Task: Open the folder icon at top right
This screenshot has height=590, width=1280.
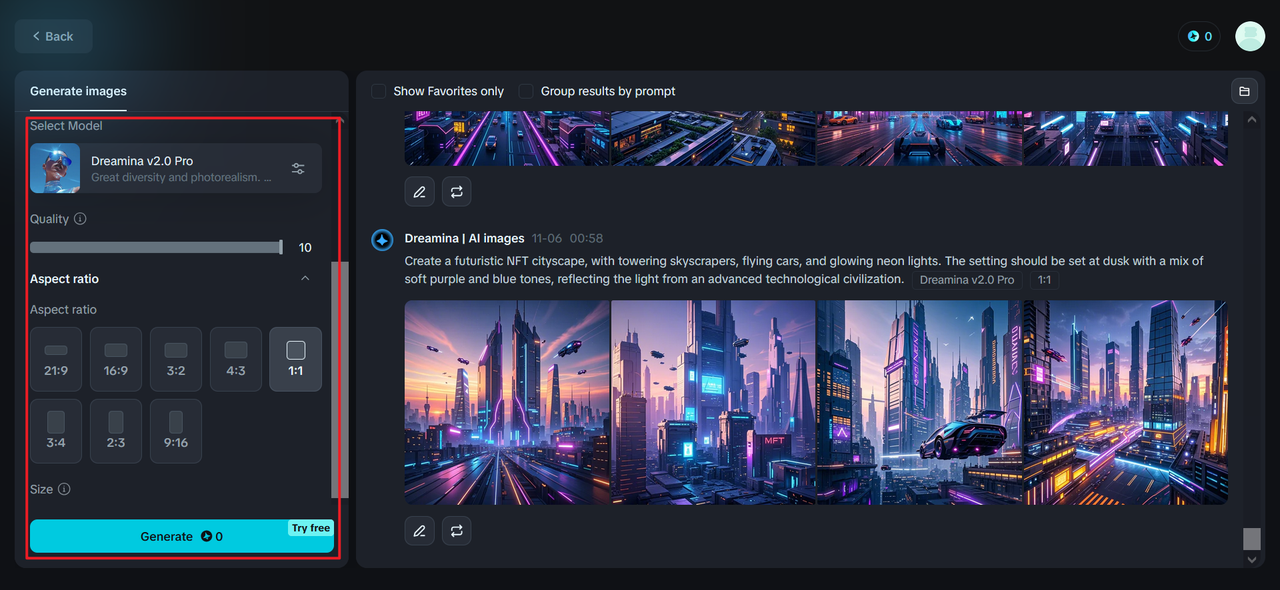Action: coord(1244,91)
